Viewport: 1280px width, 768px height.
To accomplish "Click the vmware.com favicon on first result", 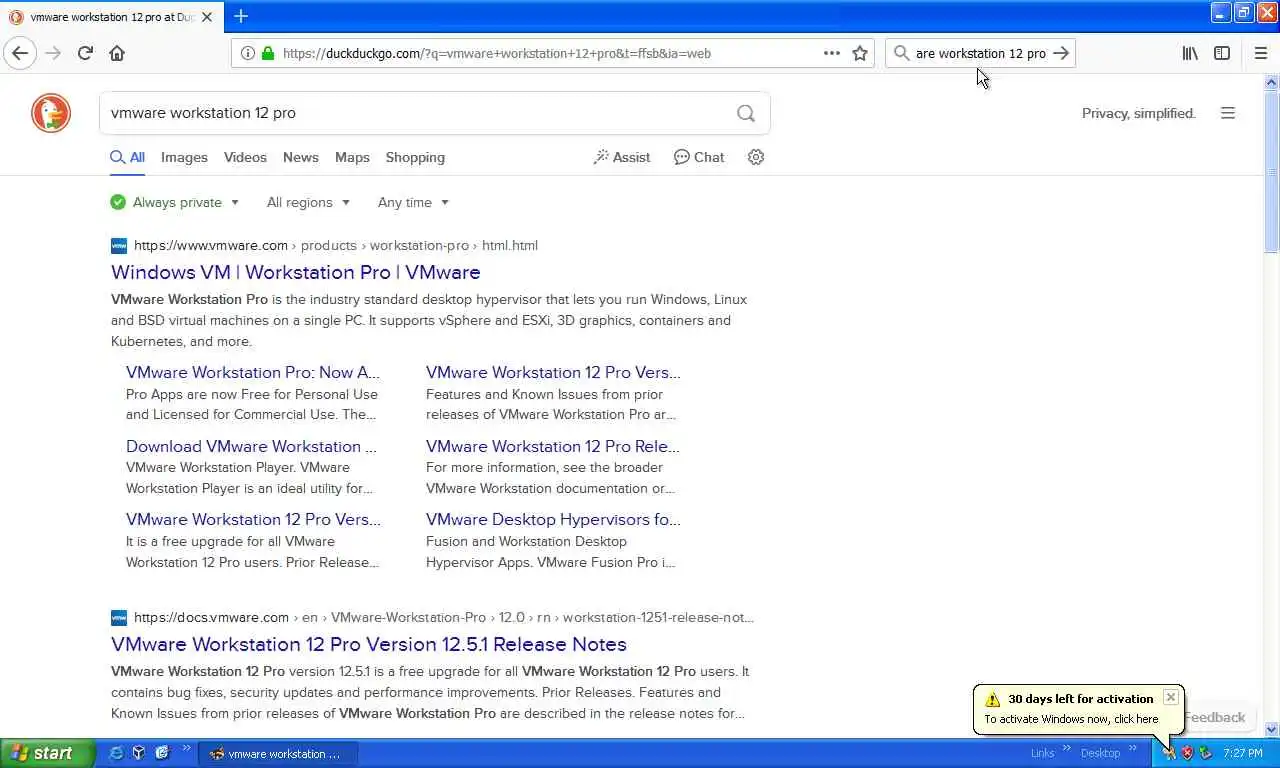I will (119, 245).
